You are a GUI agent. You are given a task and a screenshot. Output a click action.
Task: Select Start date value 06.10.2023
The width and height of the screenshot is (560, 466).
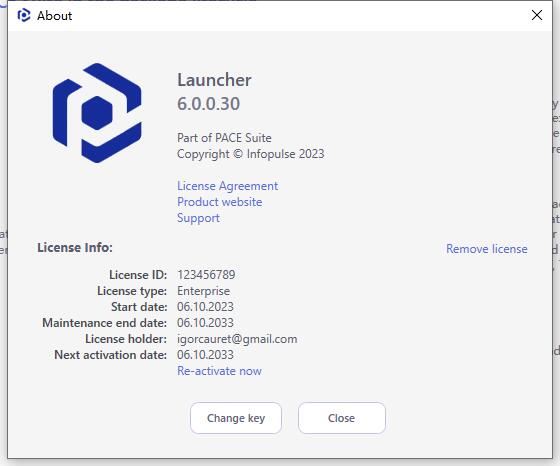205,307
